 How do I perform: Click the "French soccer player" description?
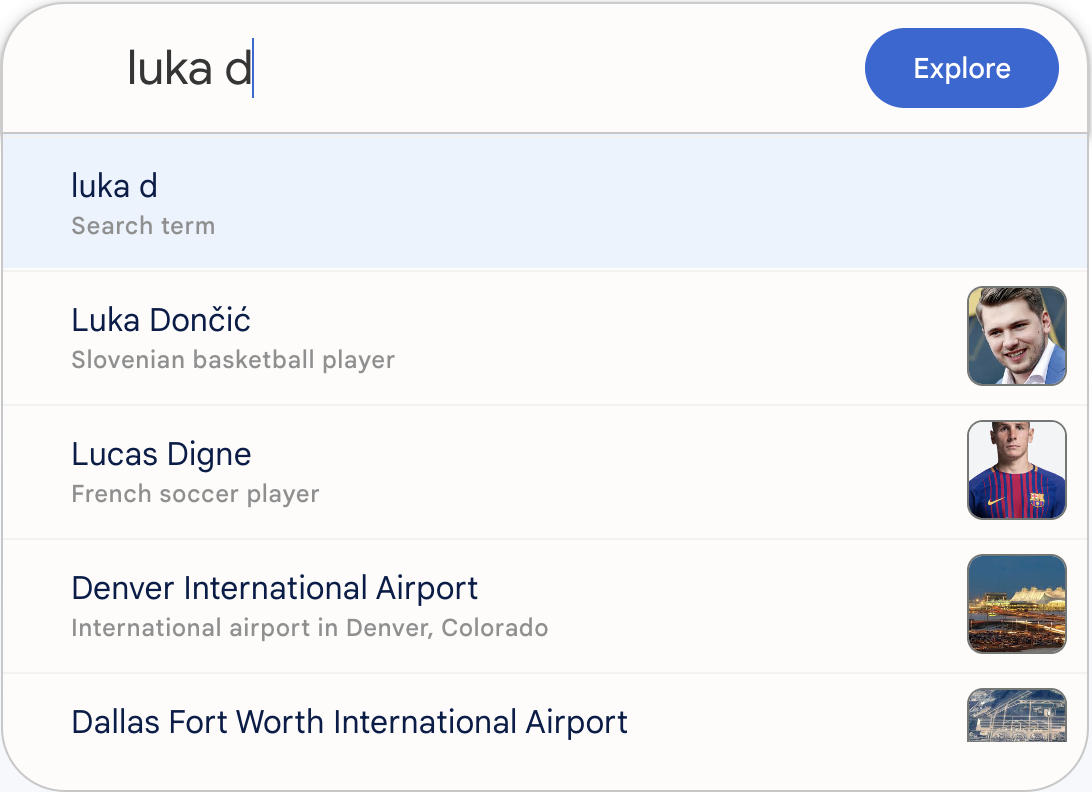(195, 494)
